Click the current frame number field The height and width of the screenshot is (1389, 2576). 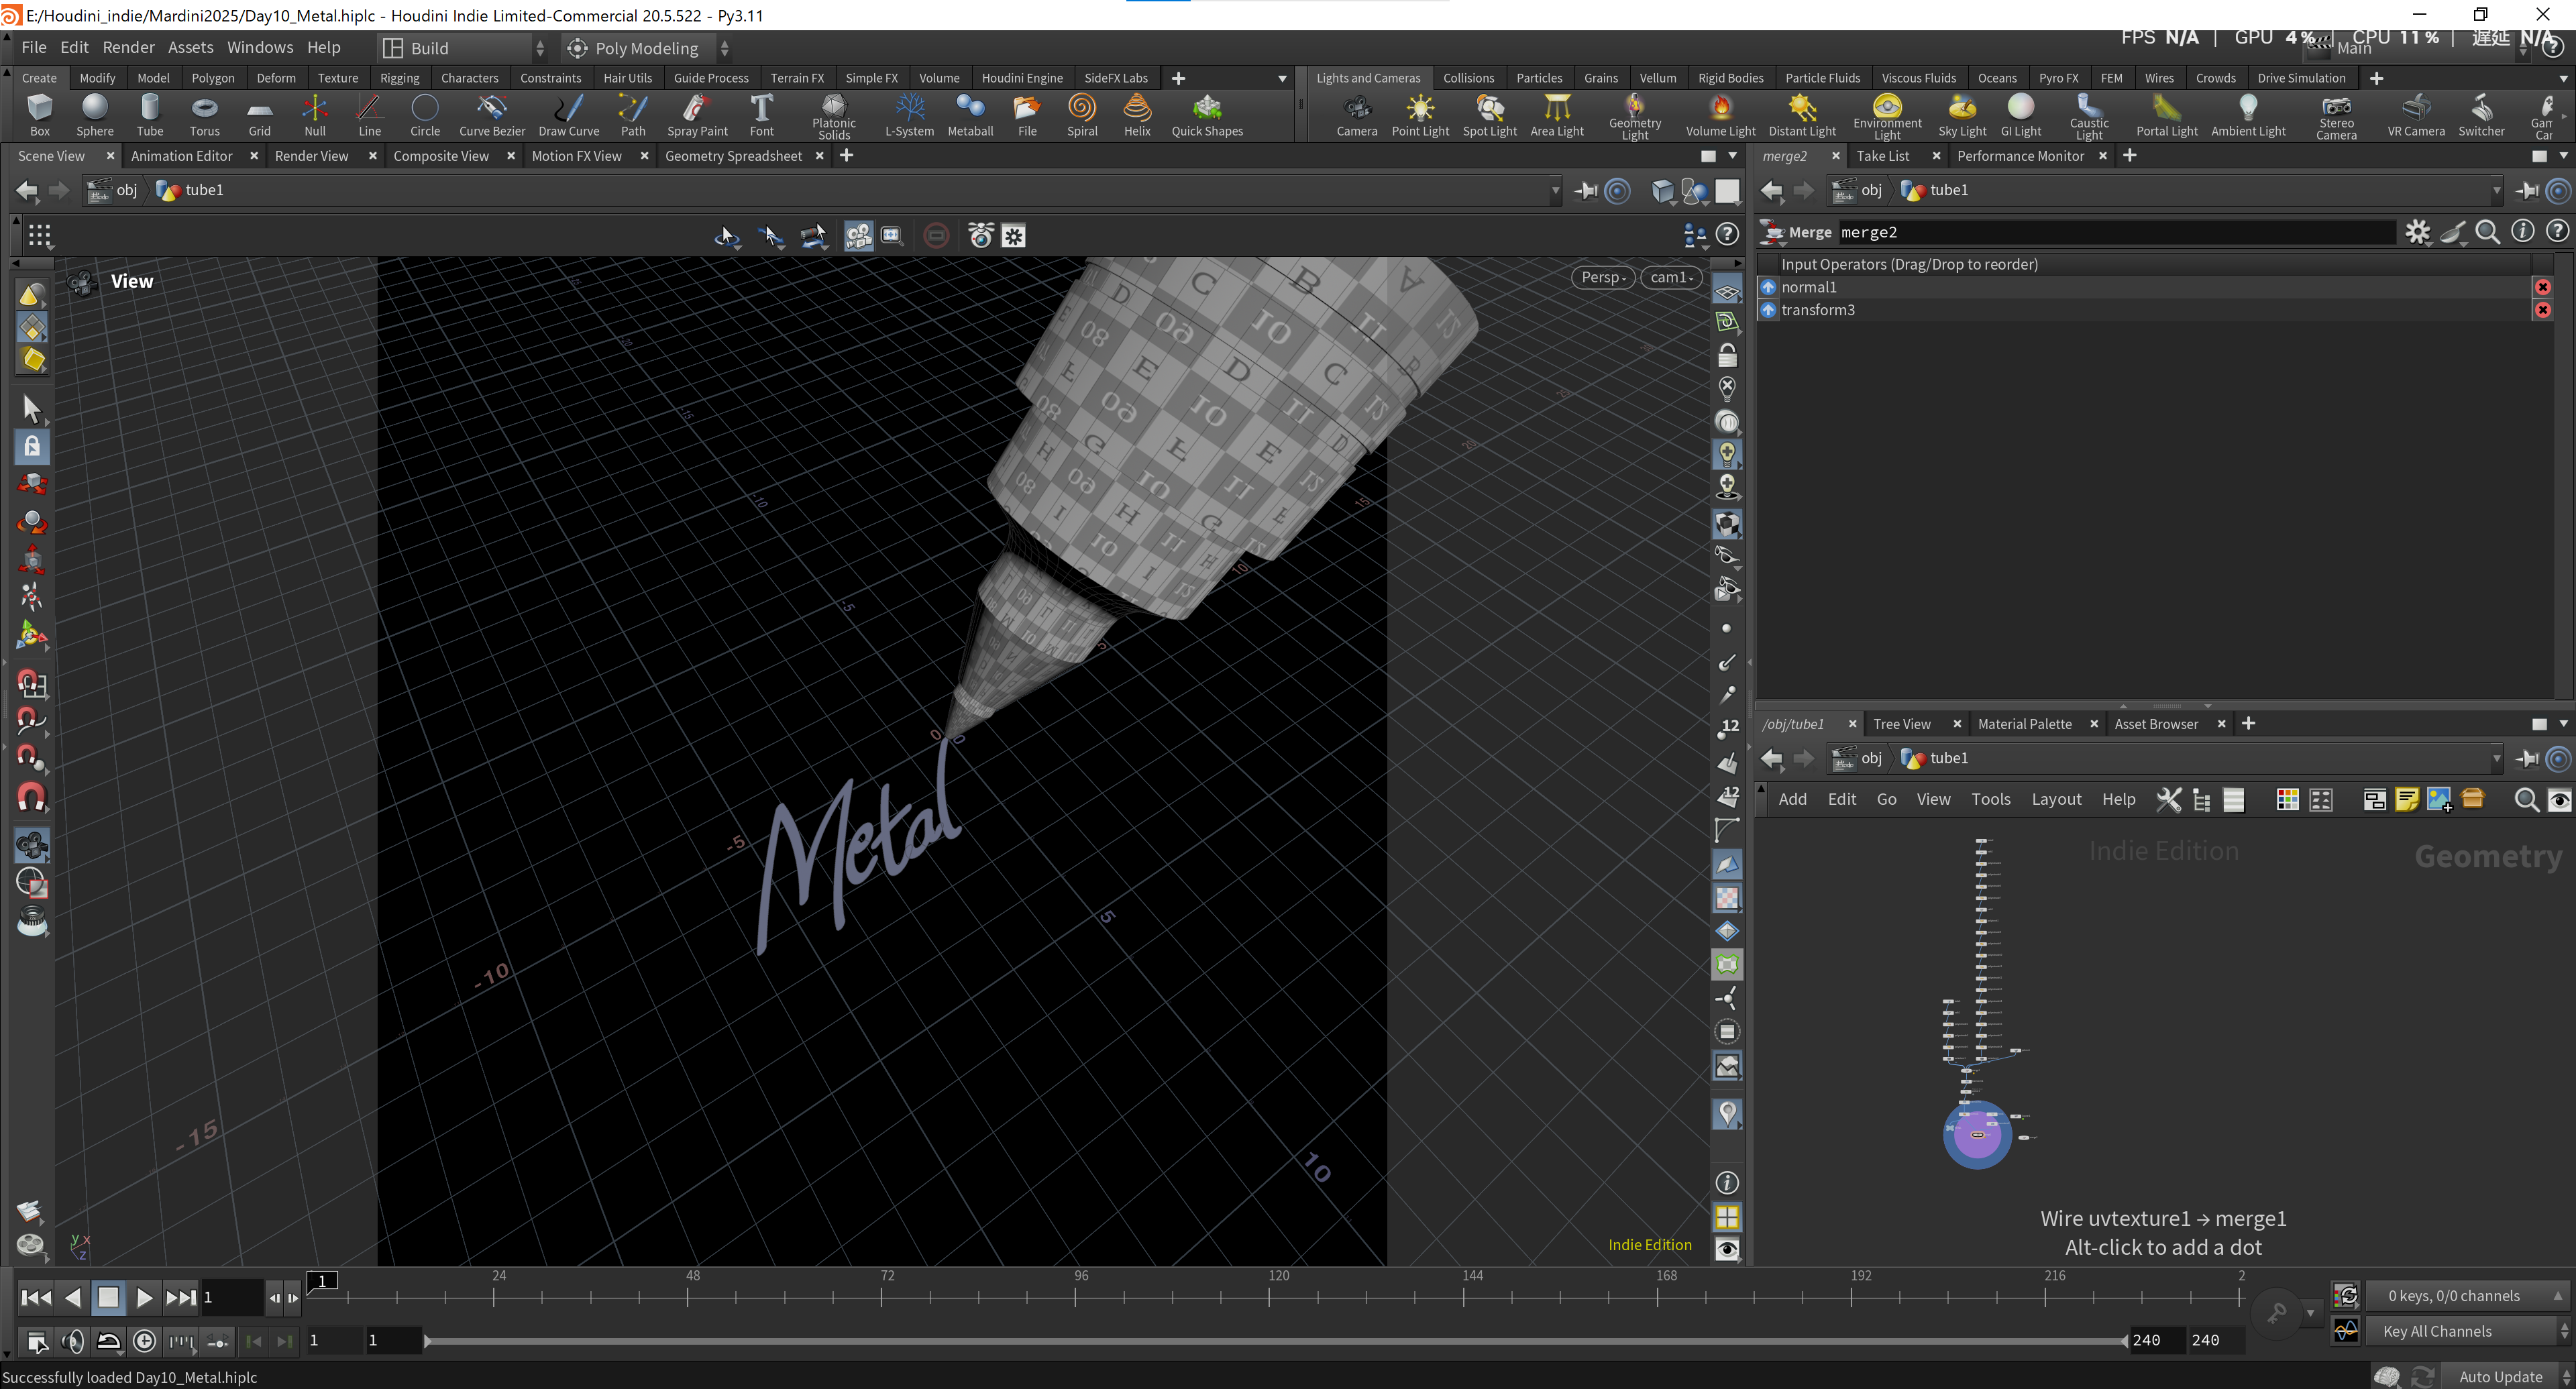pos(232,1297)
